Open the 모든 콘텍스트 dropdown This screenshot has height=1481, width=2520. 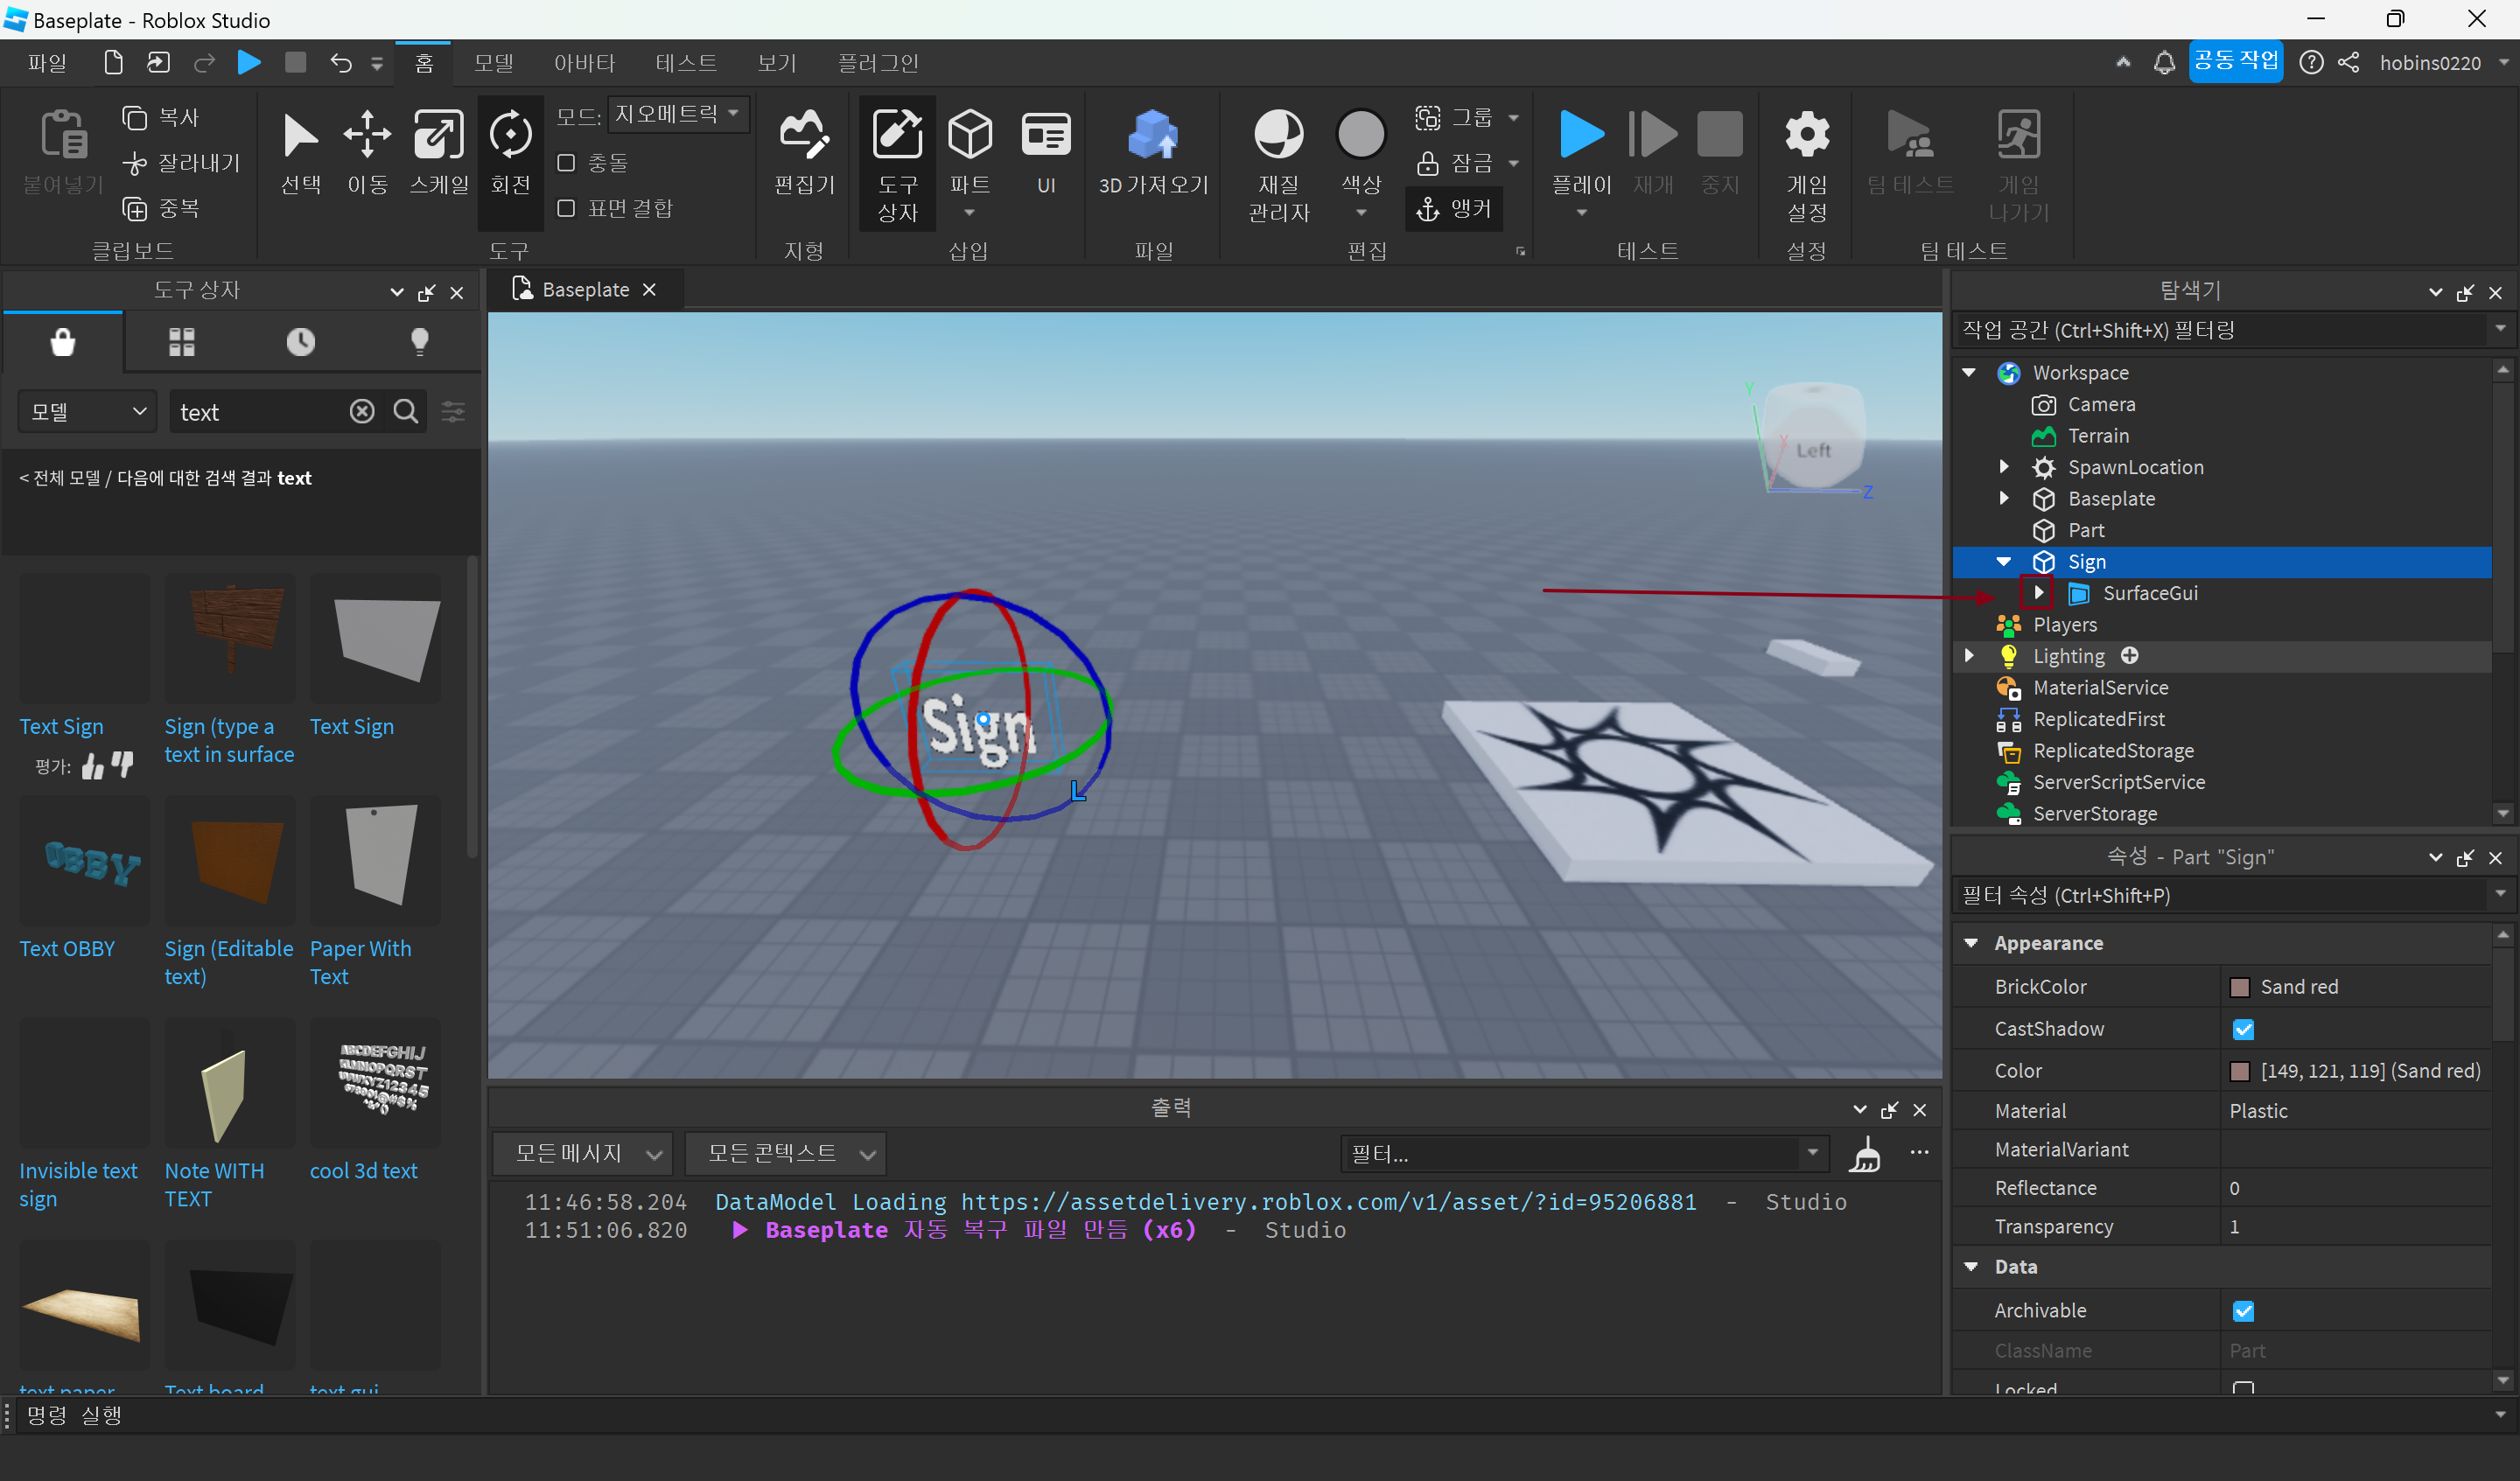786,1154
